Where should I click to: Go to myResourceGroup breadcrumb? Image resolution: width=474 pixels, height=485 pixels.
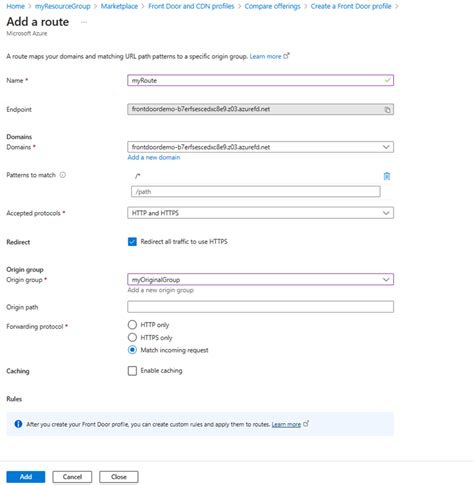(x=63, y=6)
